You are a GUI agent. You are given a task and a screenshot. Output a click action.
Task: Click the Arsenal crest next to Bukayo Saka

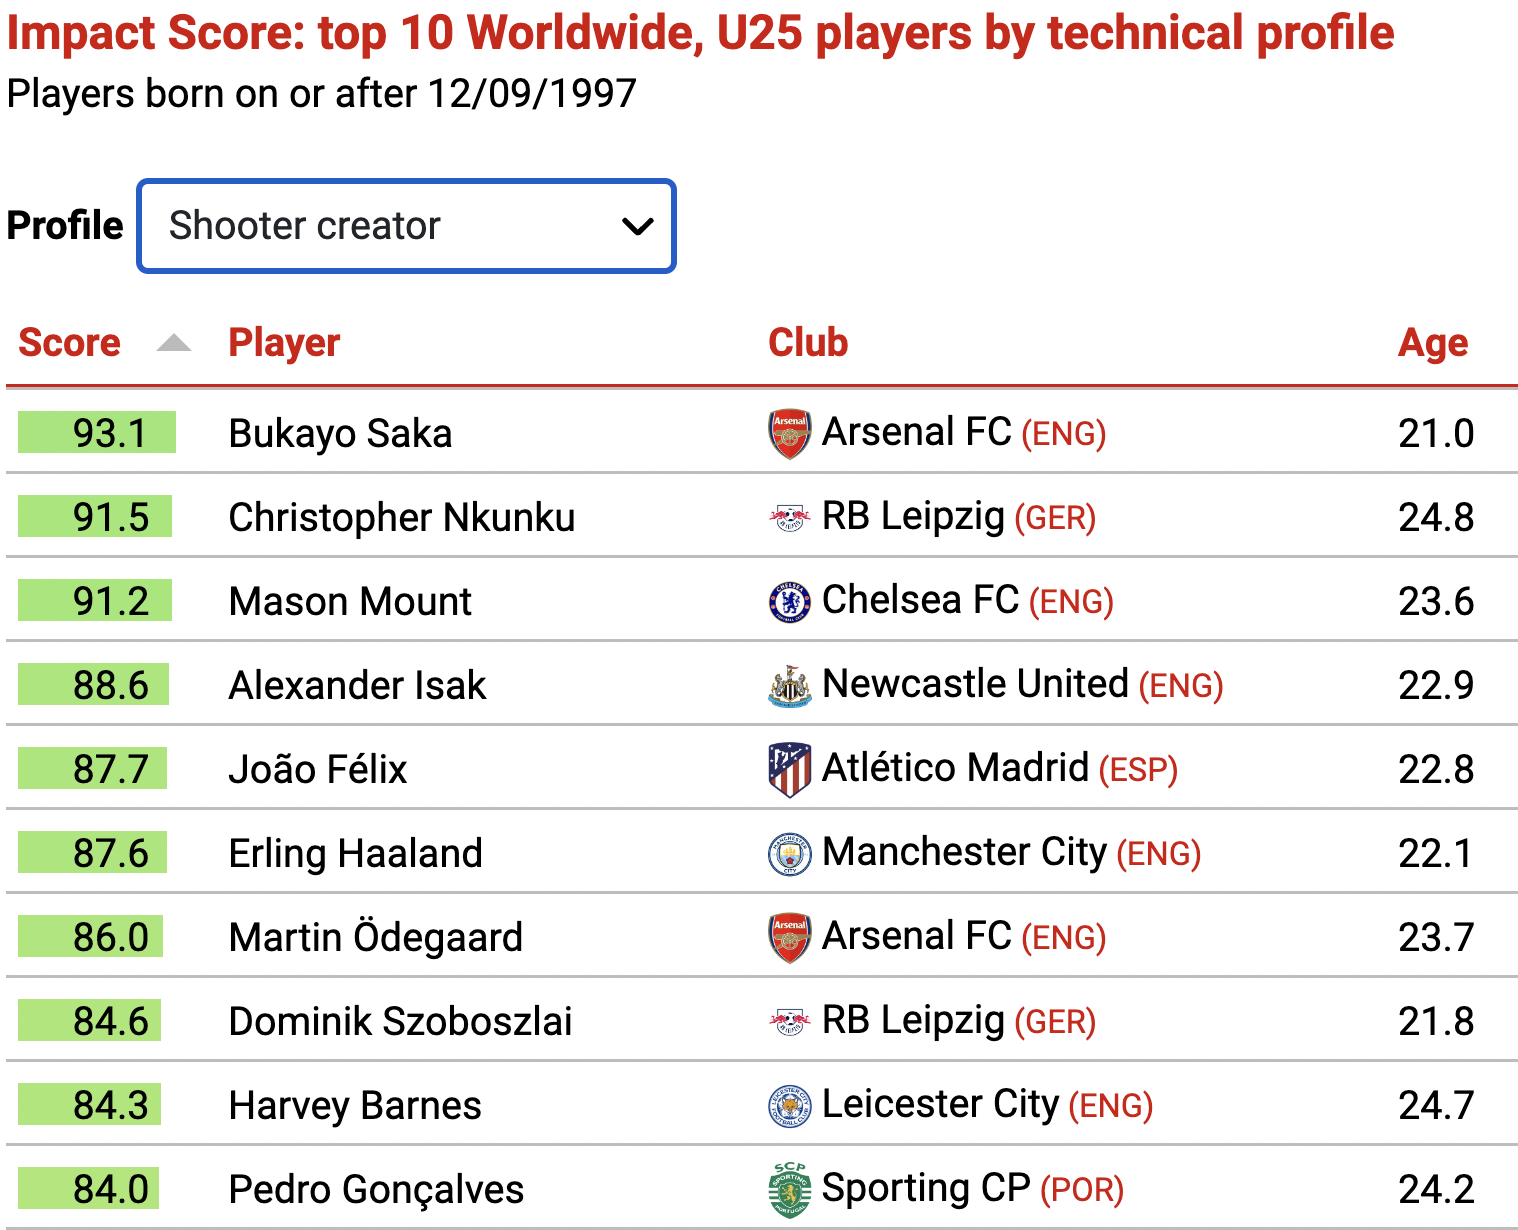click(x=790, y=434)
